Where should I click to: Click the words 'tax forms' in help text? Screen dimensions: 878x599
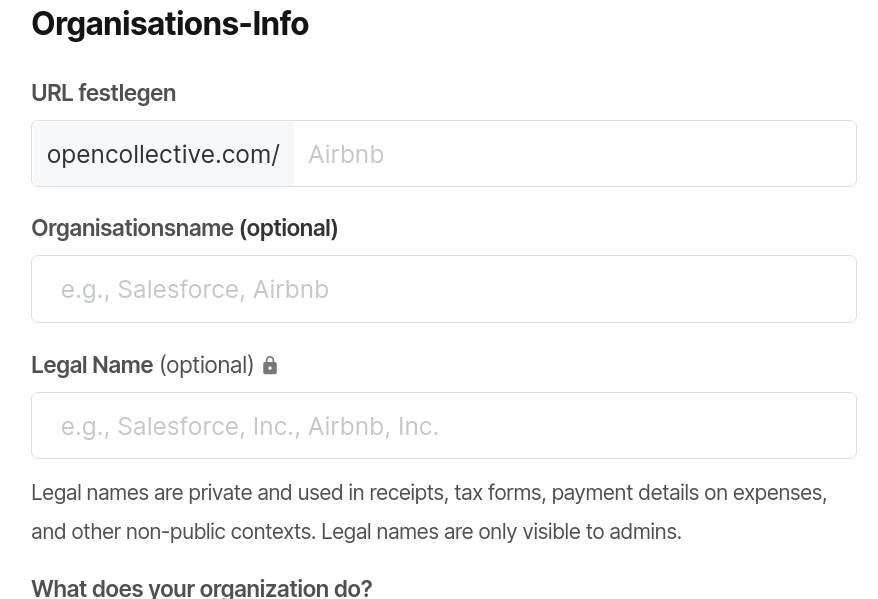pos(498,493)
